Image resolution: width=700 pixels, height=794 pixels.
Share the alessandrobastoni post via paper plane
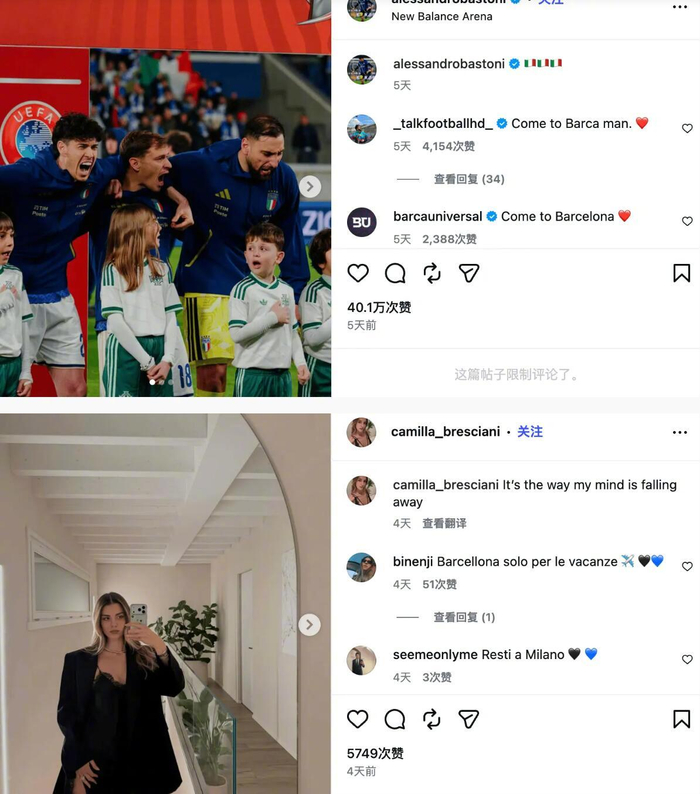[469, 273]
